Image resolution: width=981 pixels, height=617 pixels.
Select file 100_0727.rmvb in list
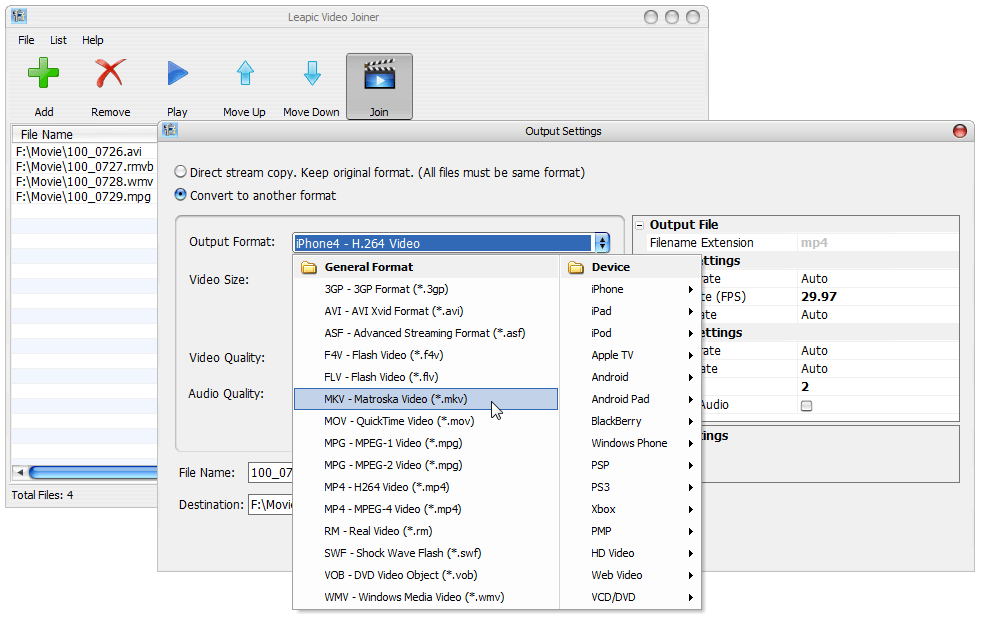84,167
